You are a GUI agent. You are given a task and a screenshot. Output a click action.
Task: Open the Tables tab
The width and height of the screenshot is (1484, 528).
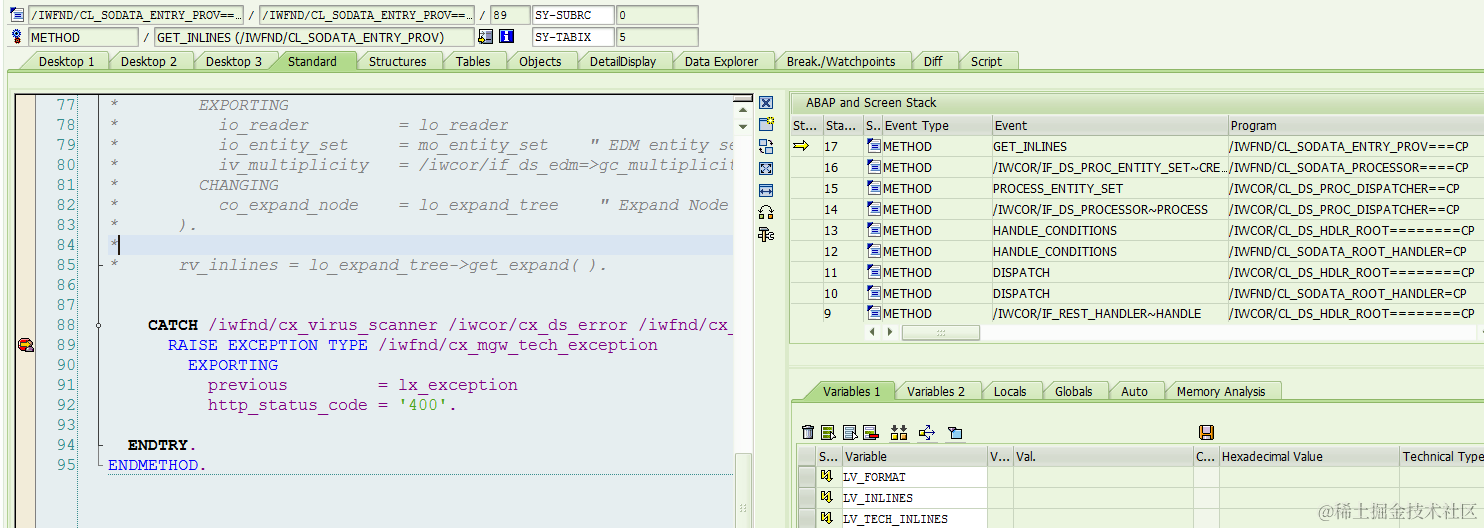tap(473, 61)
